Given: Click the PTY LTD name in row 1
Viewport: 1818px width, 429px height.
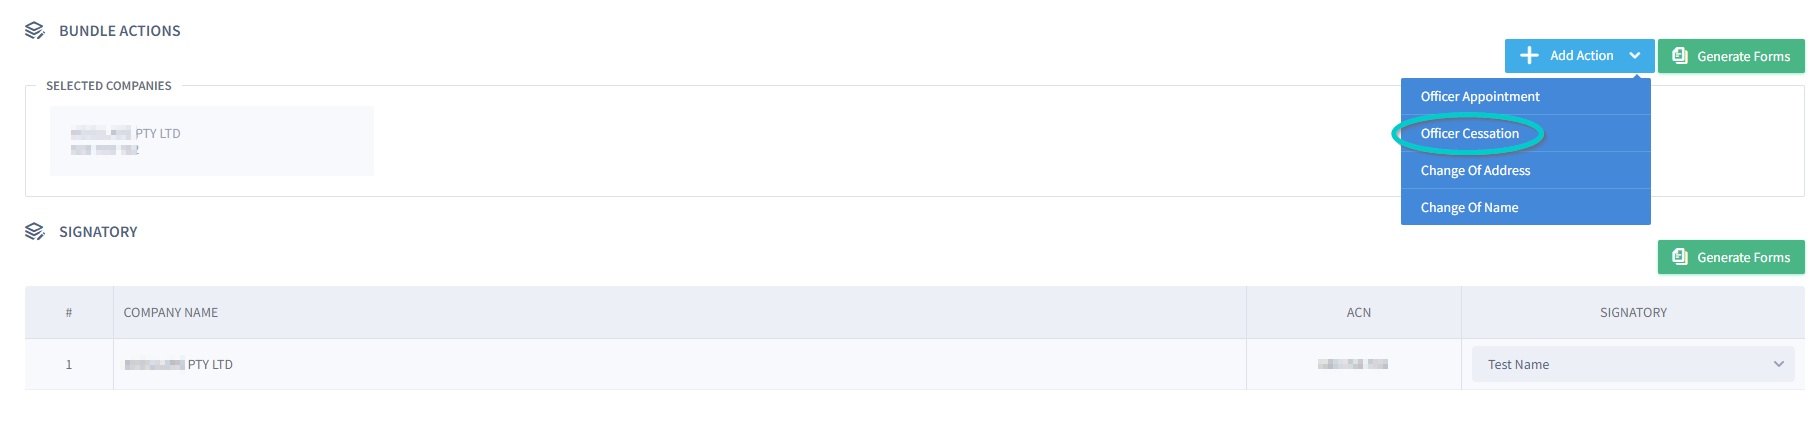Looking at the screenshot, I should coord(179,365).
